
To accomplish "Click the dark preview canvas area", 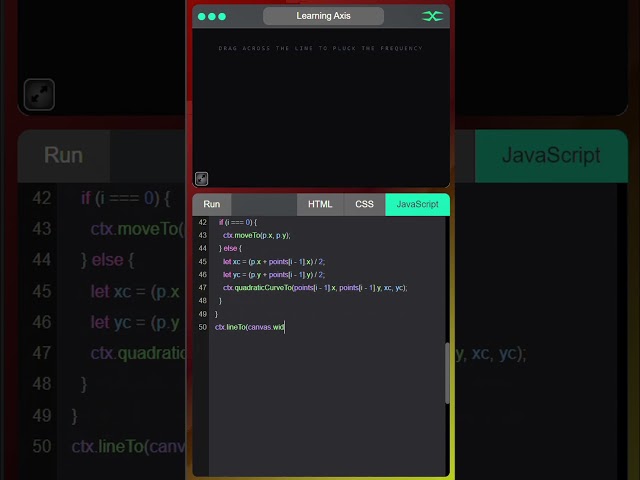I will (321, 108).
